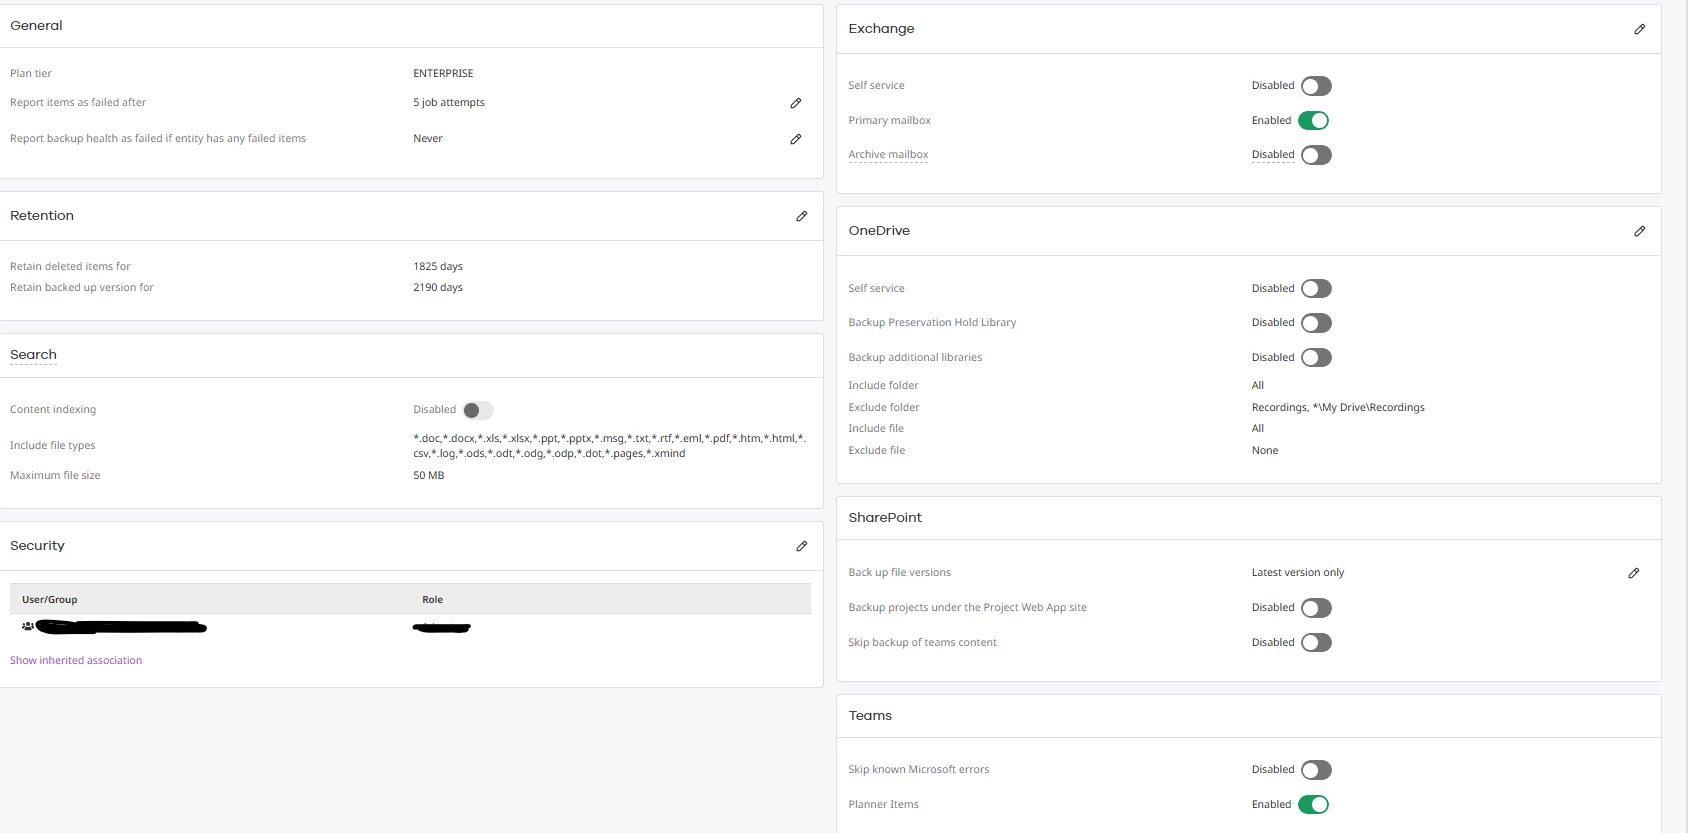
Task: Click the Role column header
Action: pos(432,600)
